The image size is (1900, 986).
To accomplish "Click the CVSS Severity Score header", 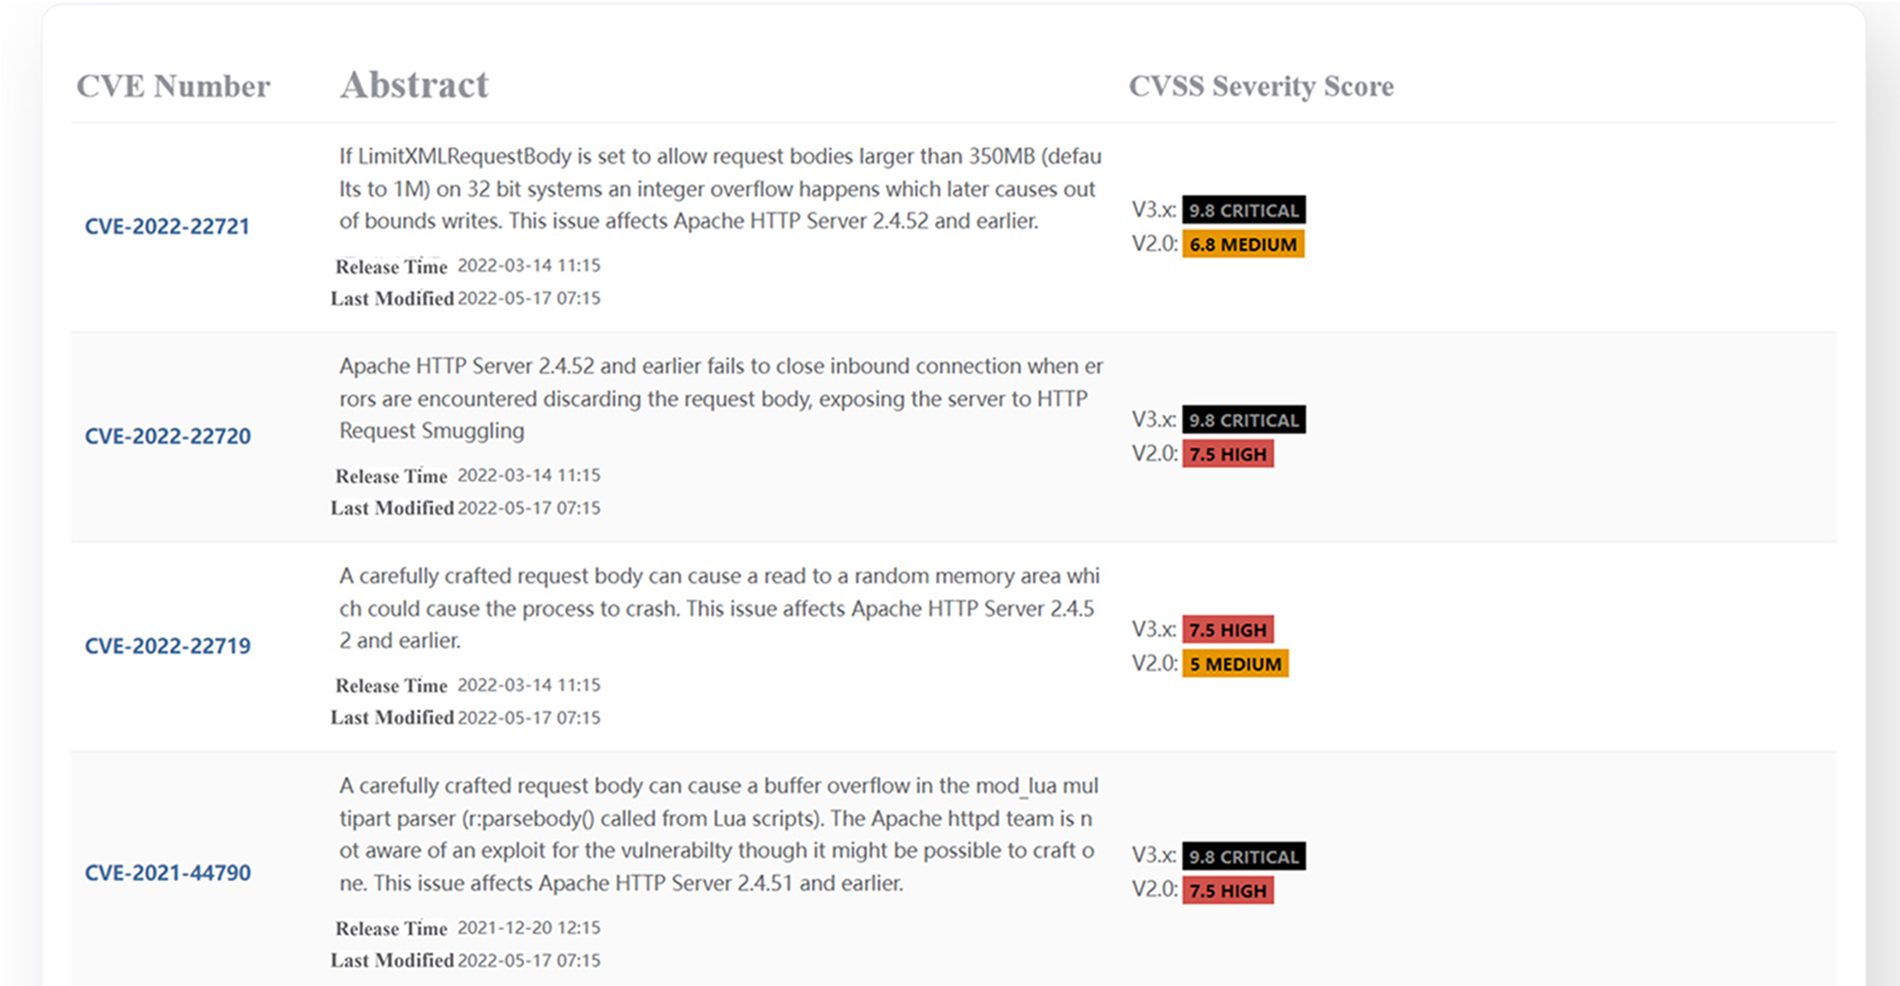I will click(1260, 86).
